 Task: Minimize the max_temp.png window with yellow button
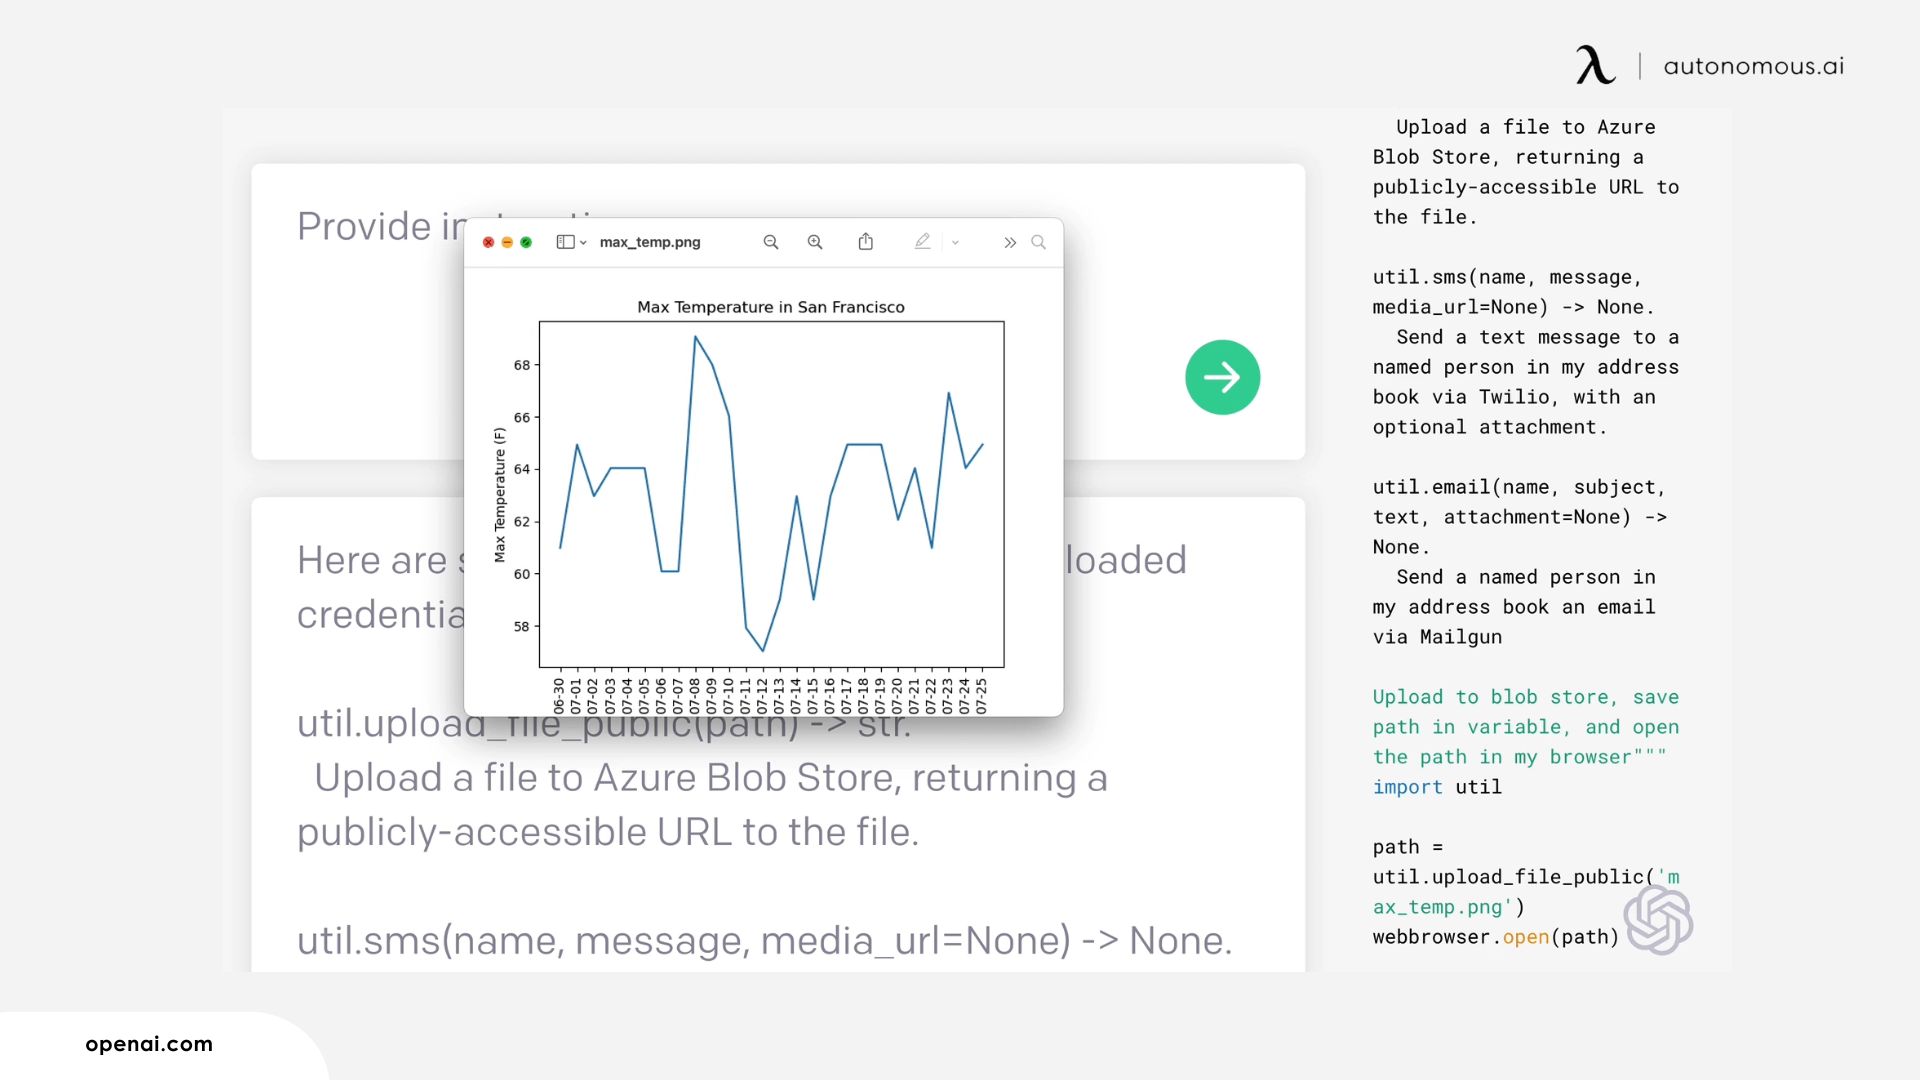507,242
